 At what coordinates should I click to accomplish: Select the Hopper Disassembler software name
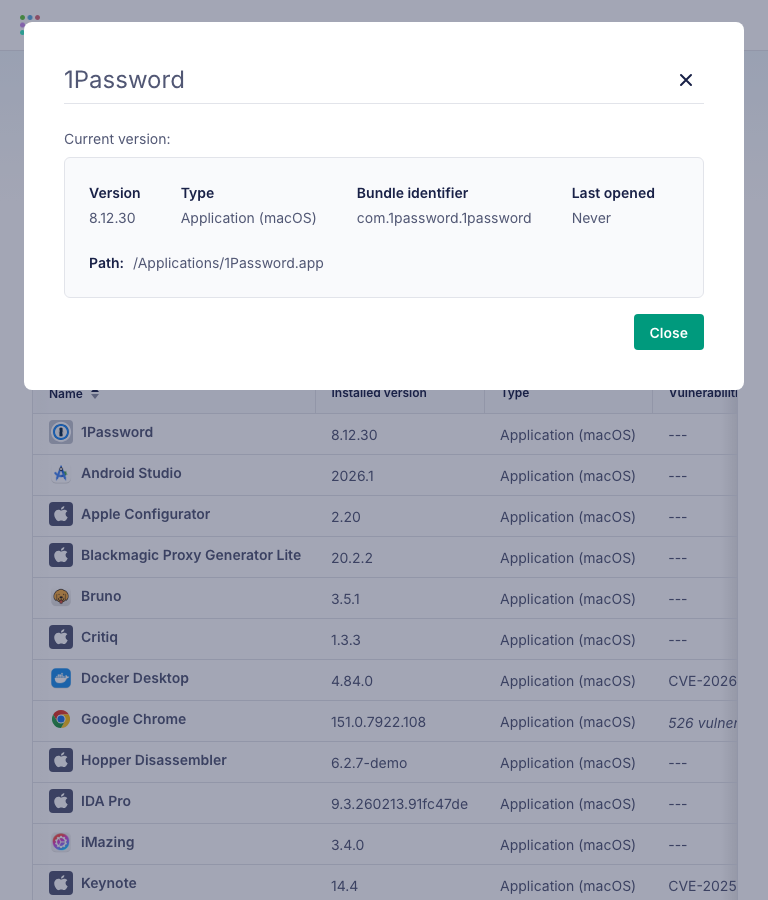[154, 760]
